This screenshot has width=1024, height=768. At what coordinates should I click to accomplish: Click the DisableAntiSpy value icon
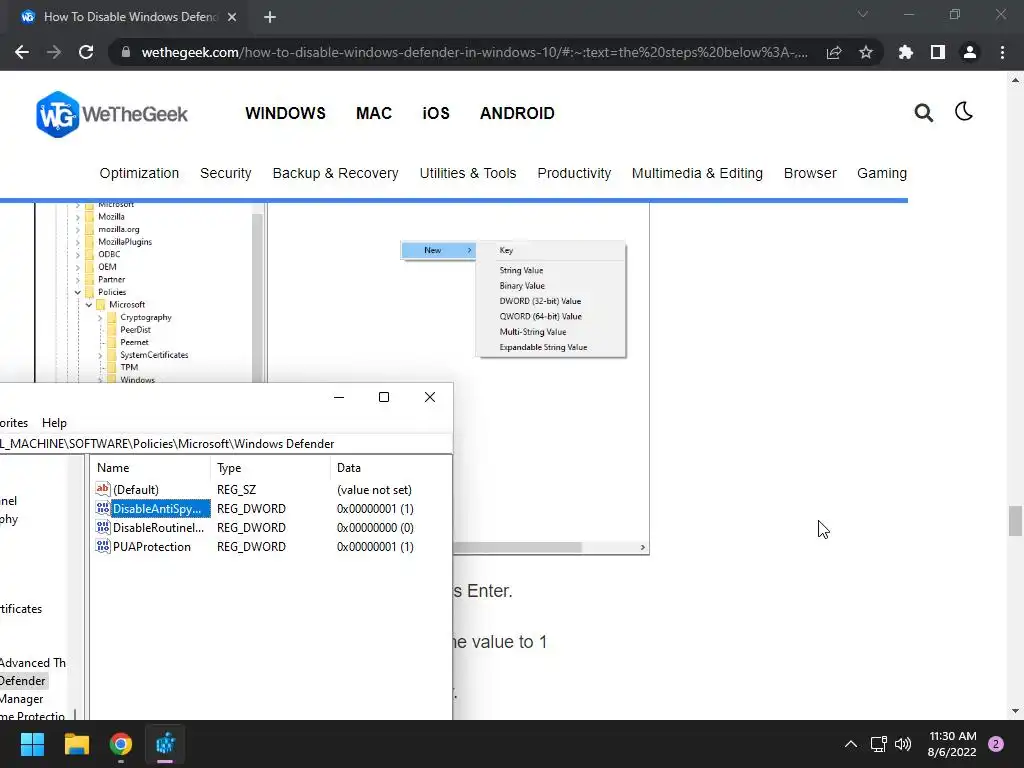pyautogui.click(x=103, y=508)
